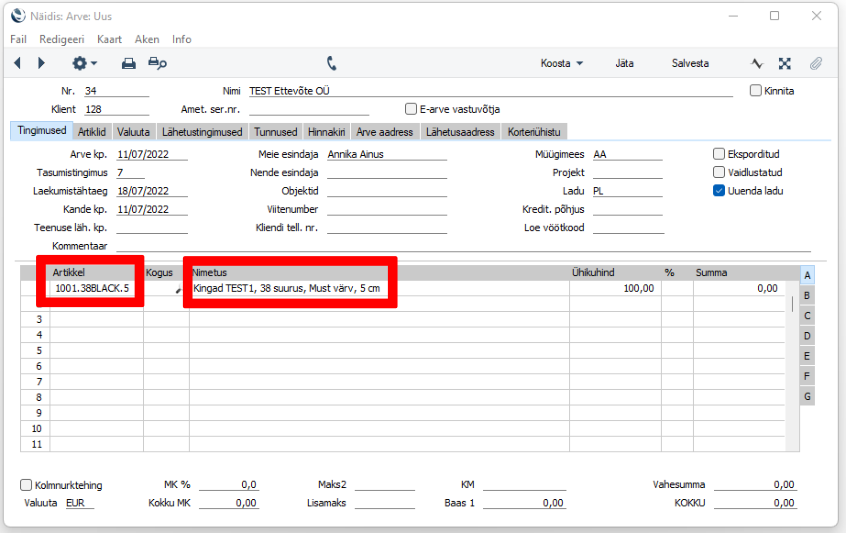
Task: Click the Meie esindaja field Annika Ainus
Action: (387, 154)
